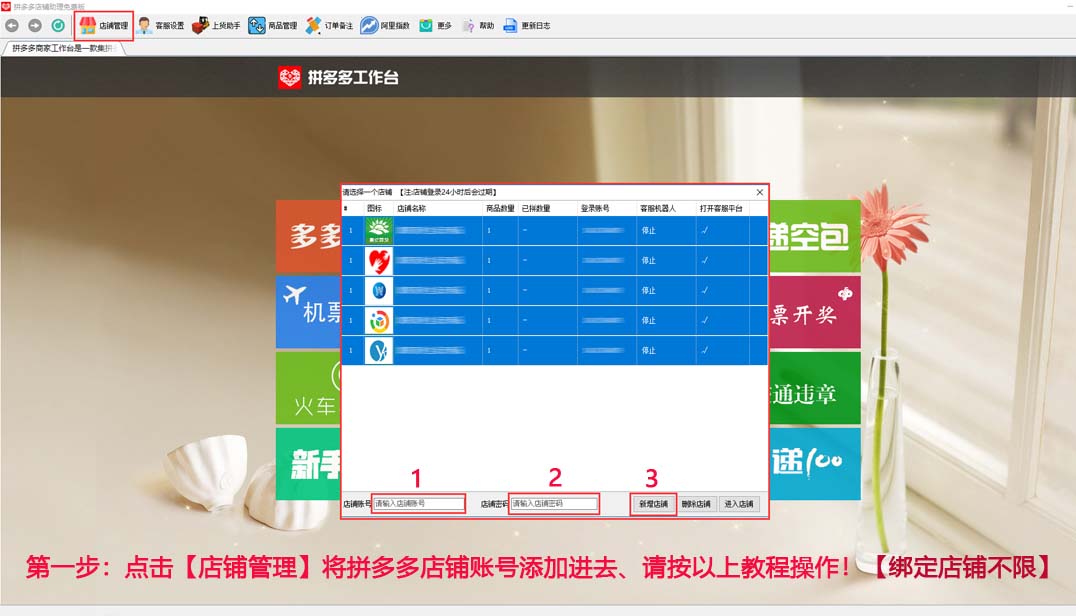
Task: Open 店铺管理 shop management in the toolbar
Action: coord(104,25)
